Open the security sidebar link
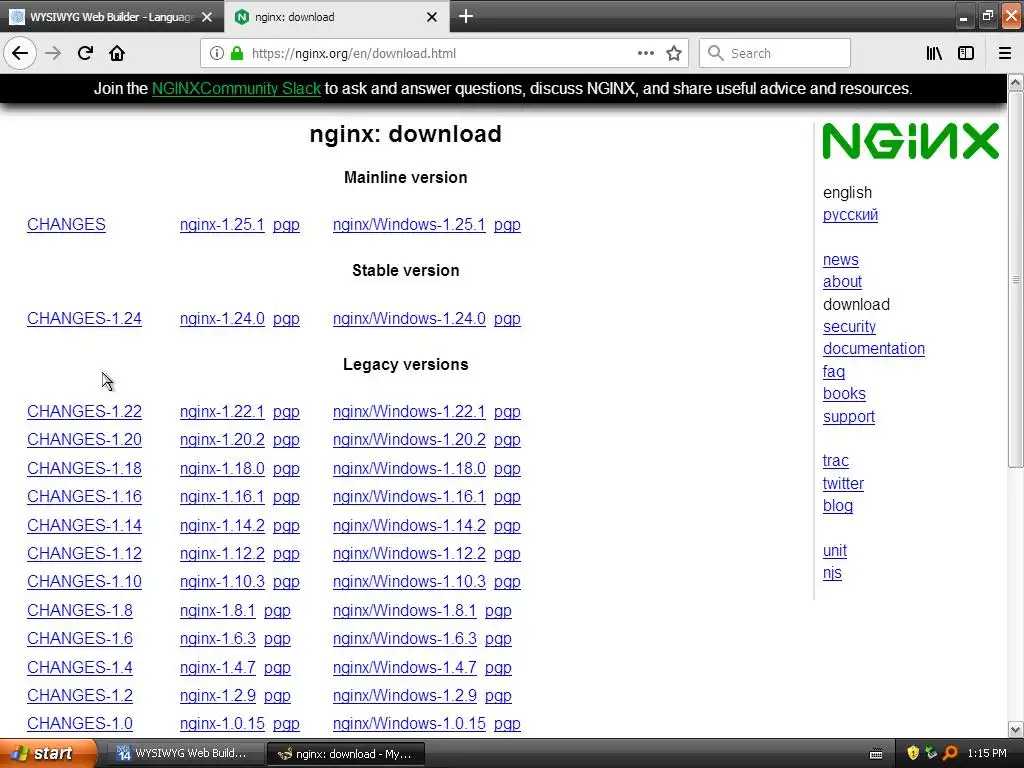This screenshot has height=768, width=1024. tap(849, 327)
